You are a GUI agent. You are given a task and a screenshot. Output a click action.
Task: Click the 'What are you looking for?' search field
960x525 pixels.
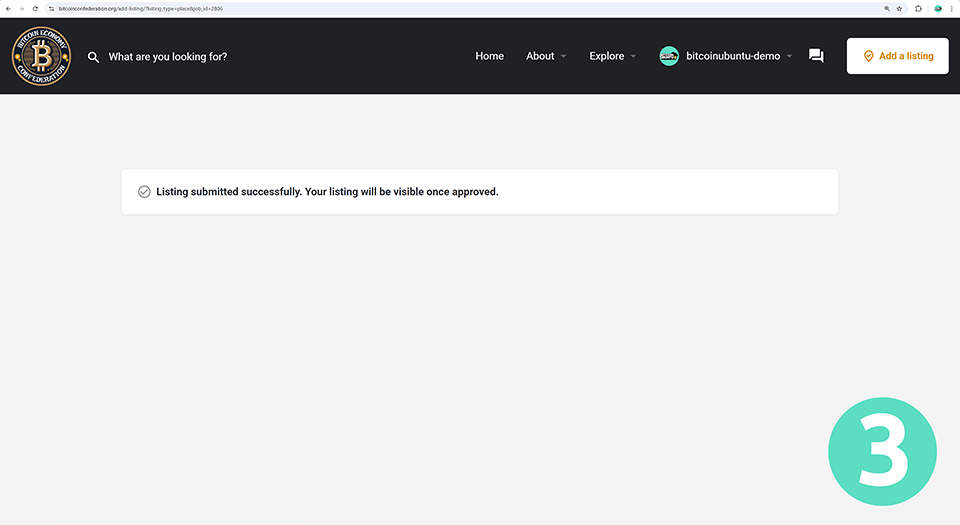pos(168,57)
